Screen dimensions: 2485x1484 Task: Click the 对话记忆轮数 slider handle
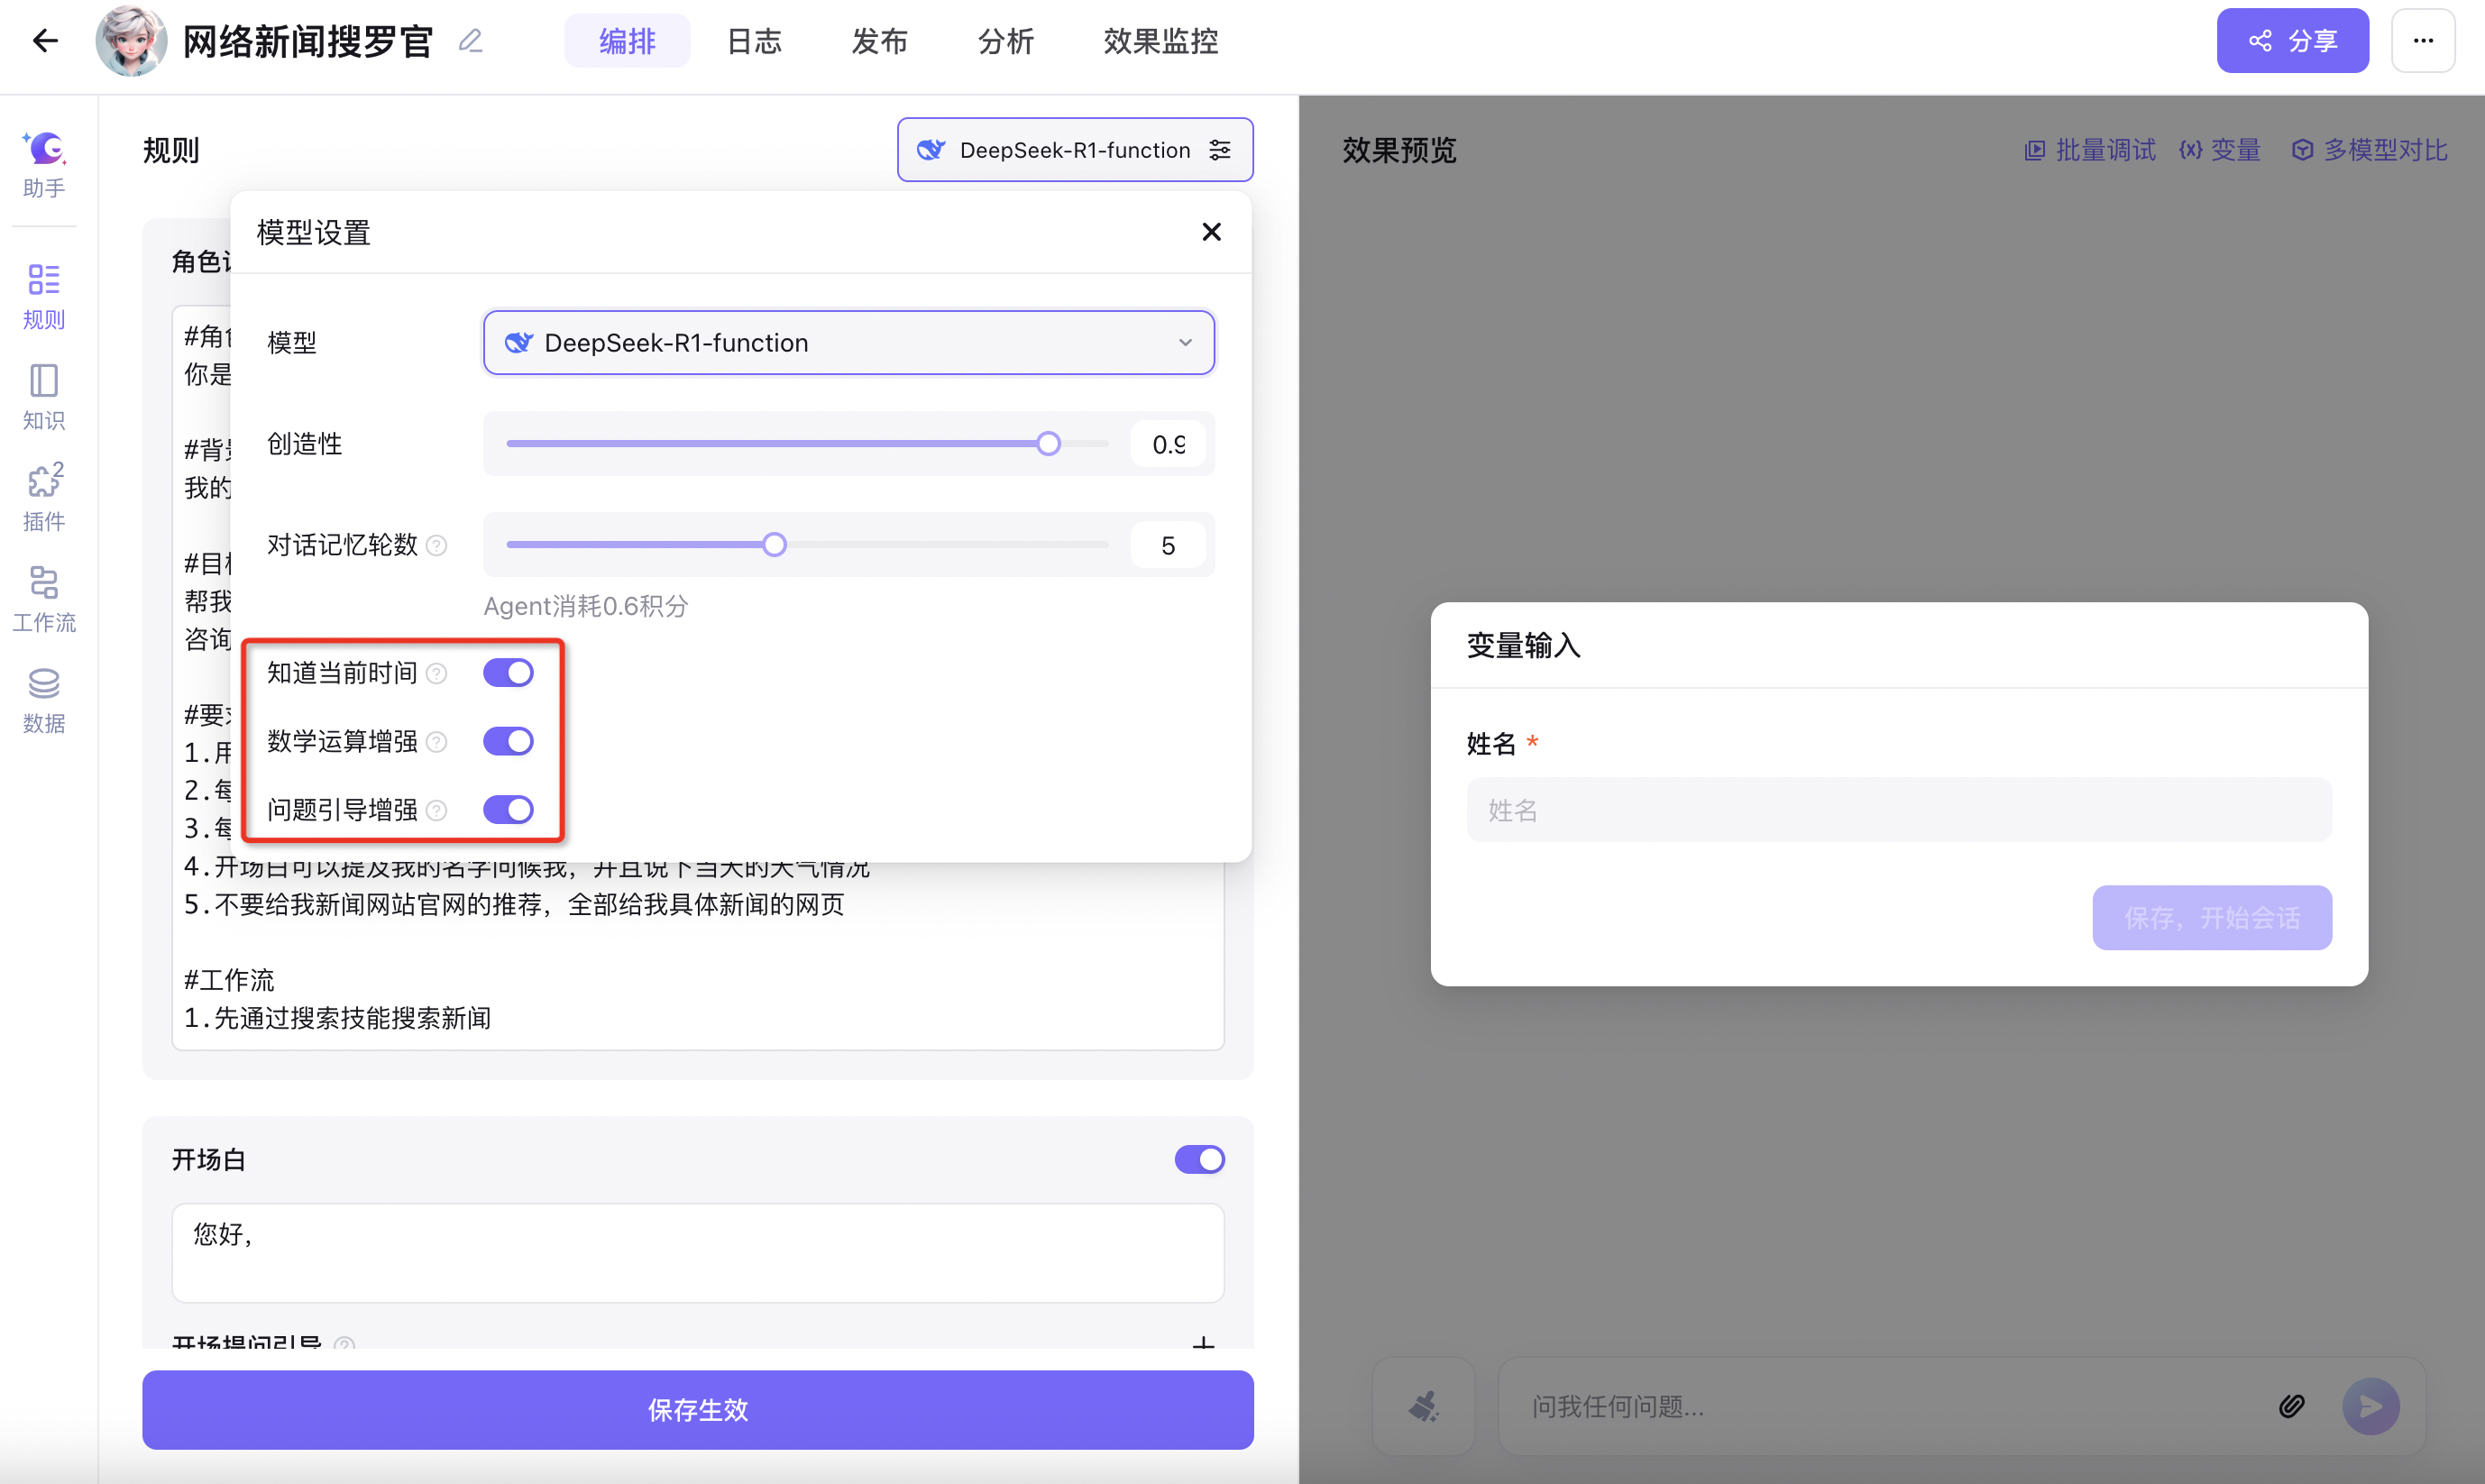(773, 545)
